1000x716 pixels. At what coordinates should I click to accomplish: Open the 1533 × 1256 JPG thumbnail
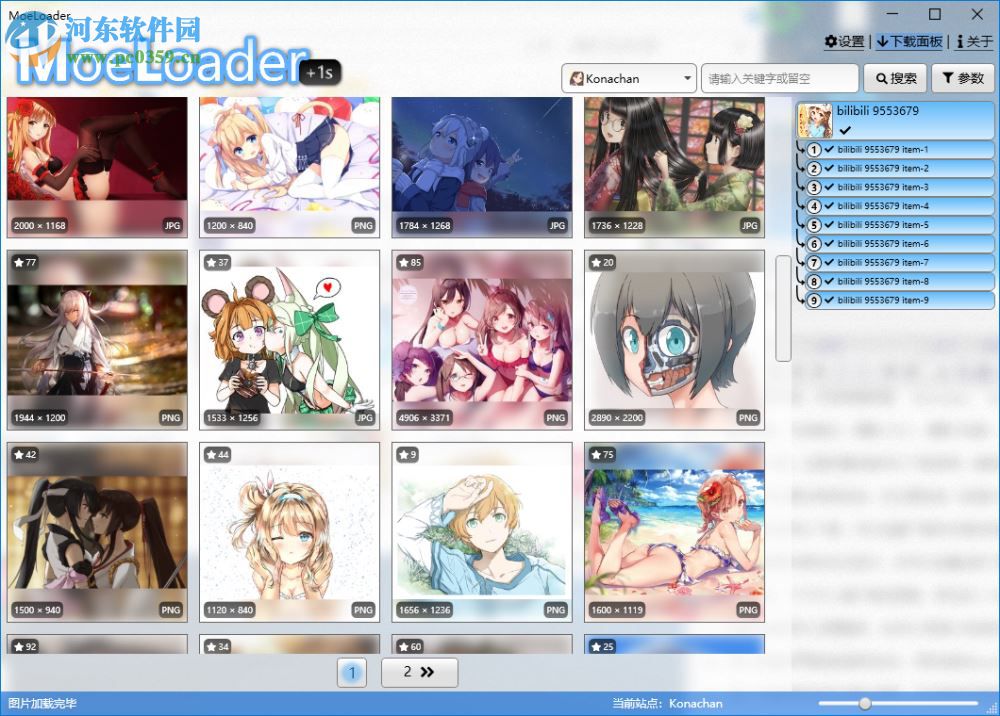[x=290, y=340]
